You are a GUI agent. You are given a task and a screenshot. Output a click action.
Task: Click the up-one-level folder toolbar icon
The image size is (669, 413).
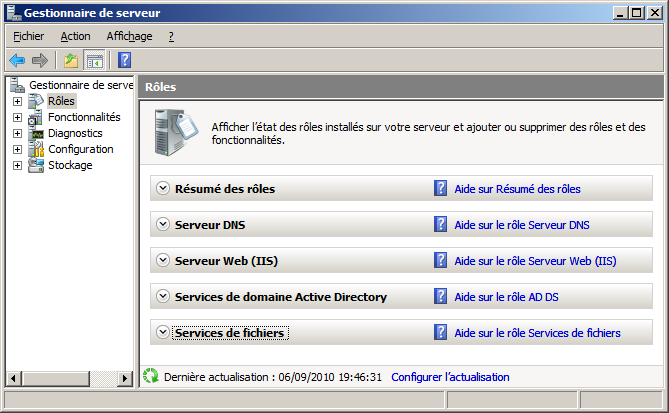point(71,60)
